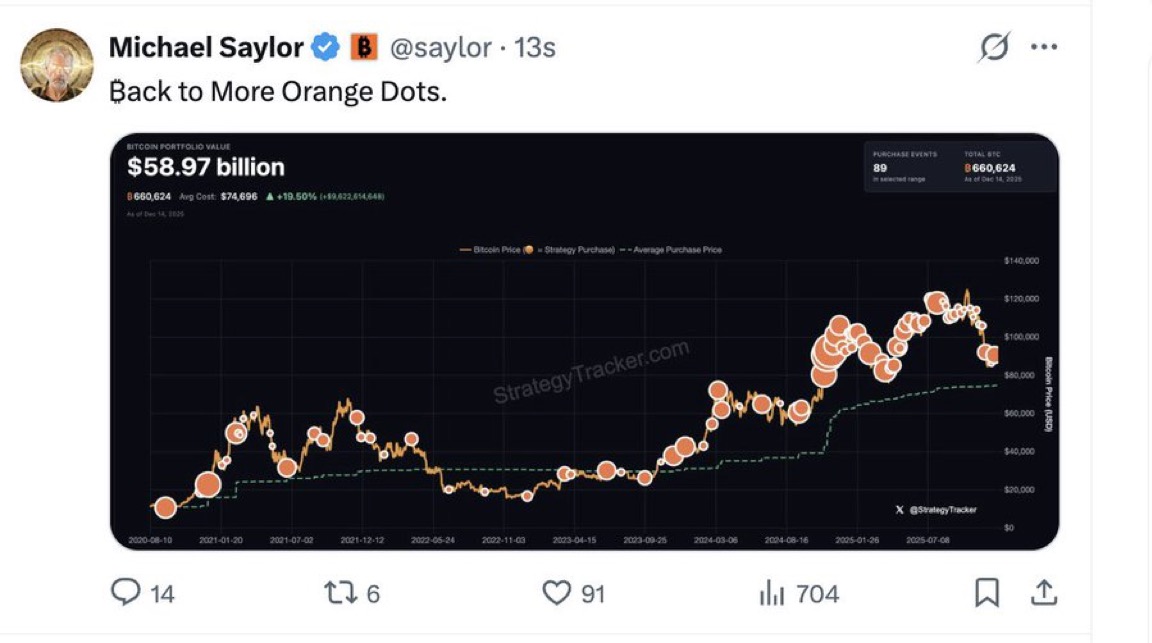This screenshot has height=643, width=1152.
Task: Click the blue verified checkmark badge
Action: [327, 47]
